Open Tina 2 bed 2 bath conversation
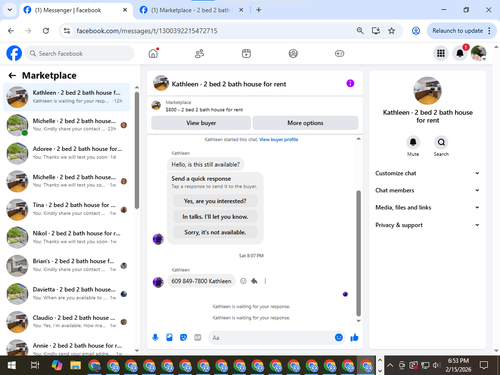The image size is (500, 375). 67,209
